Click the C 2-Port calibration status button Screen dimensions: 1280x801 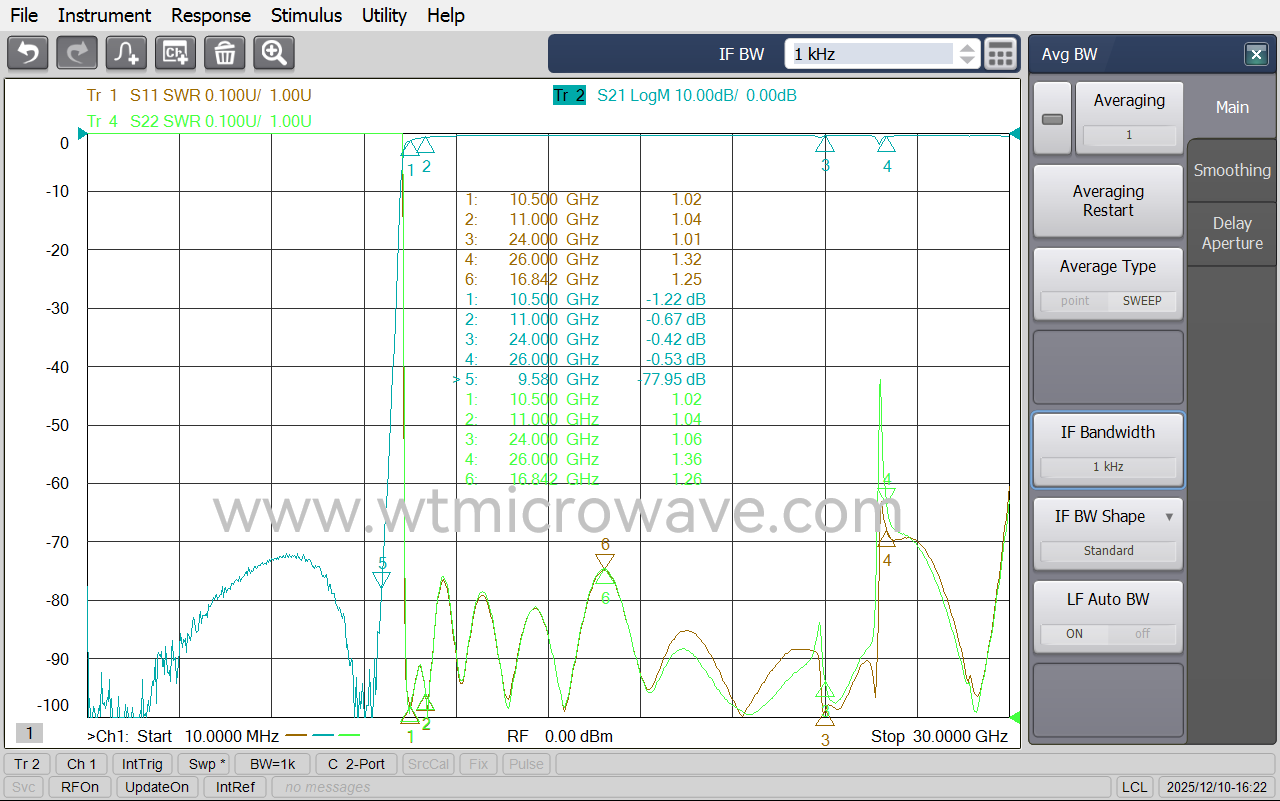[356, 764]
